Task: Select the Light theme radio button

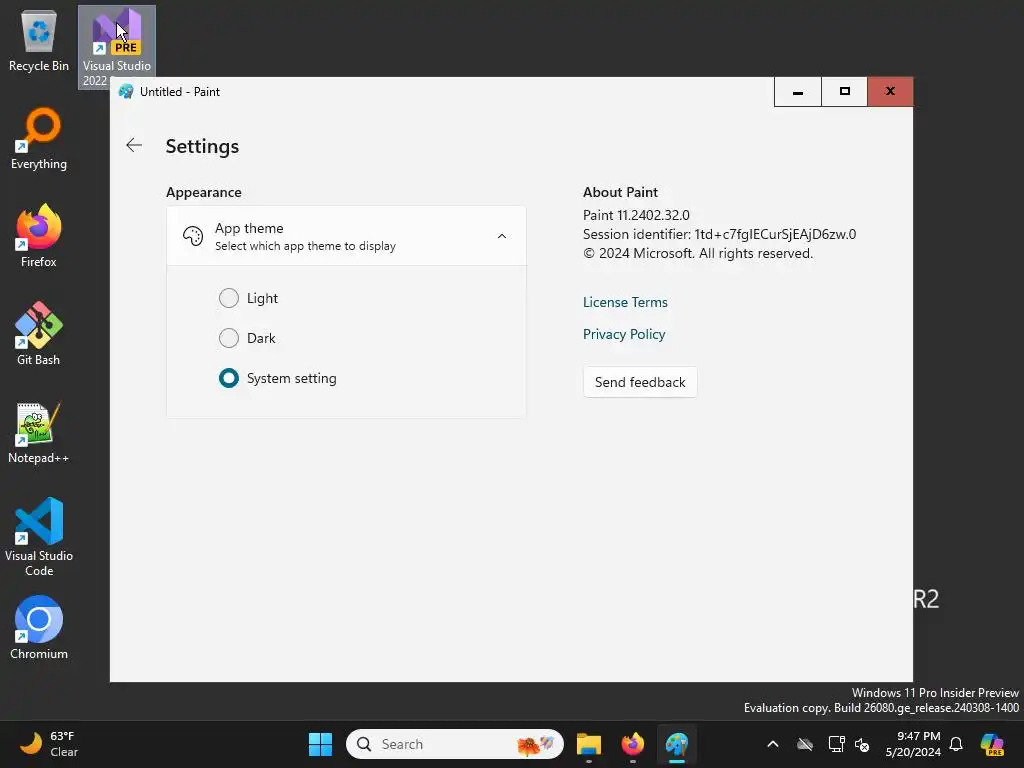Action: (x=229, y=298)
